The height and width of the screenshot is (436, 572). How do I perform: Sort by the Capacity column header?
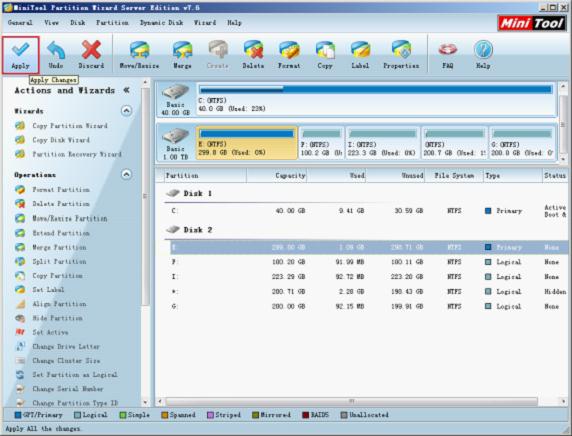click(277, 175)
